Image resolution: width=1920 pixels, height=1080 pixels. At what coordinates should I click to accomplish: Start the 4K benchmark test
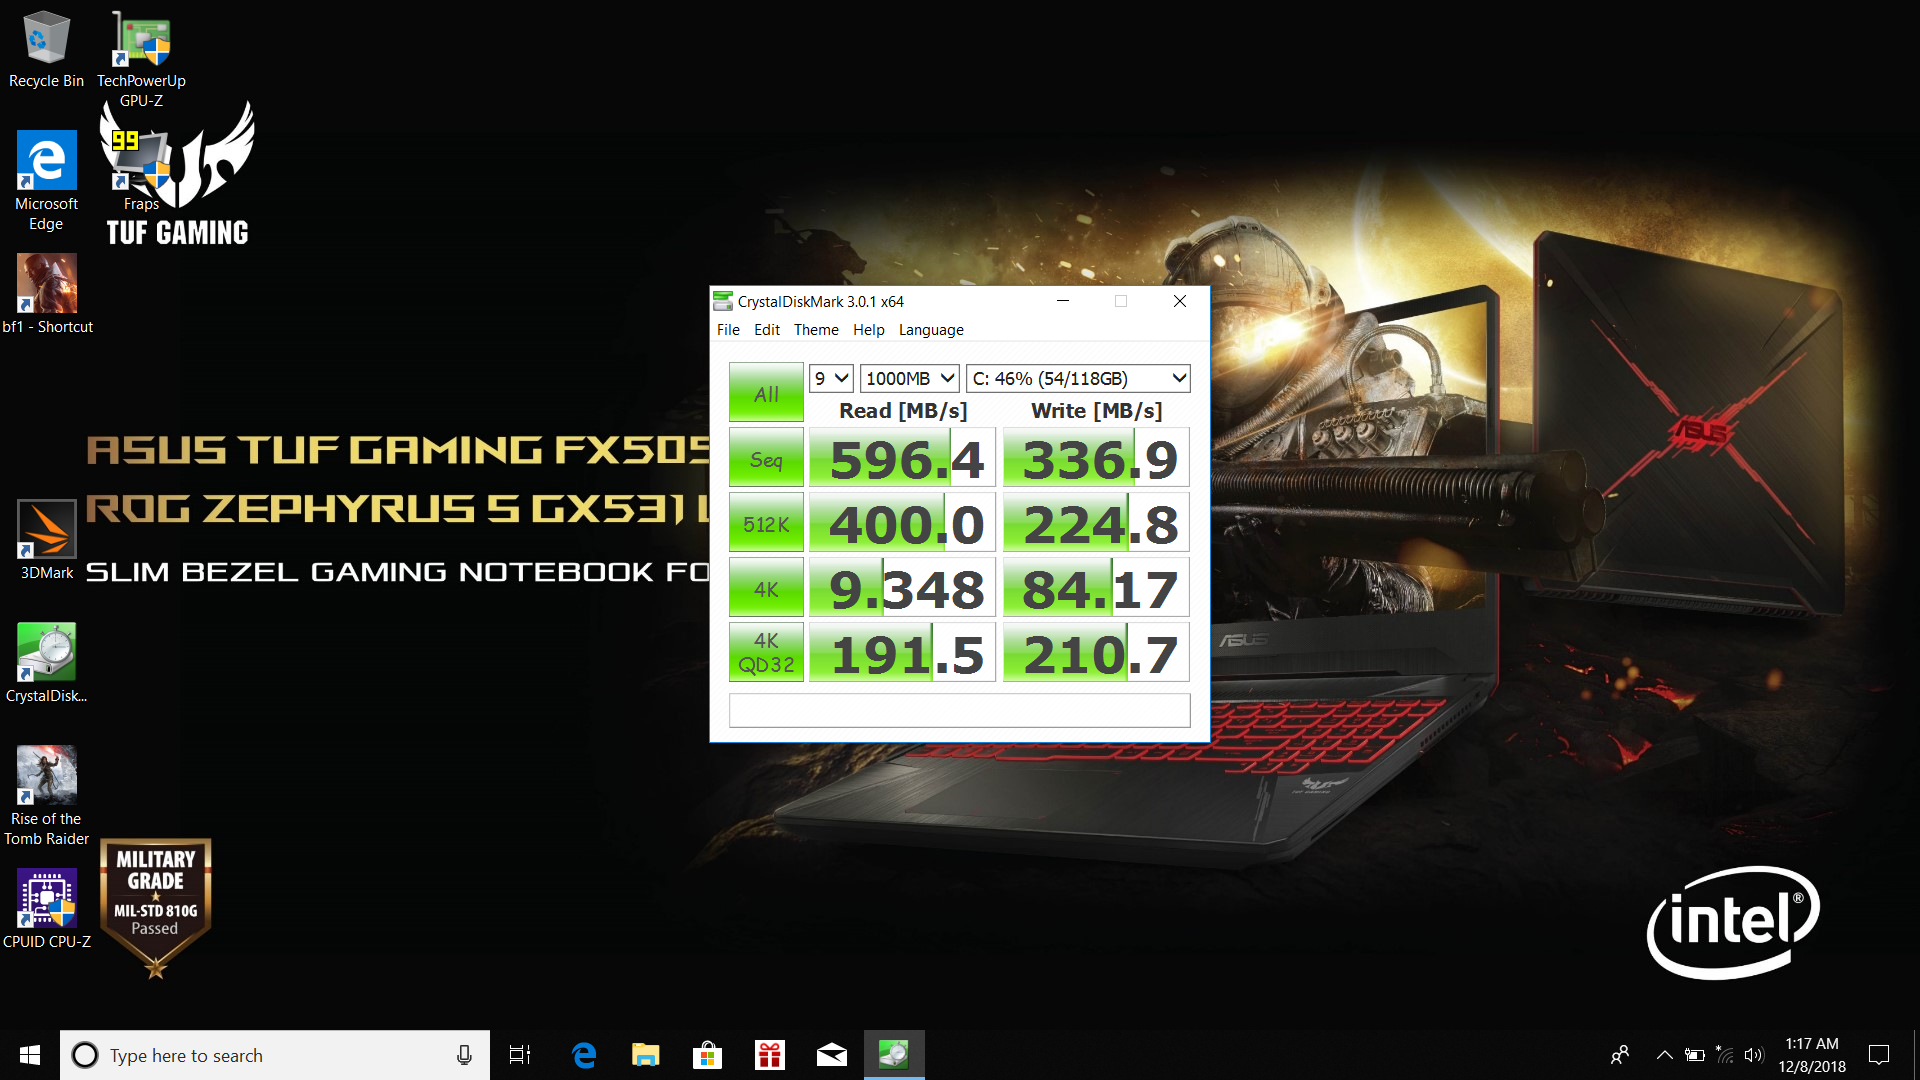[x=766, y=588]
